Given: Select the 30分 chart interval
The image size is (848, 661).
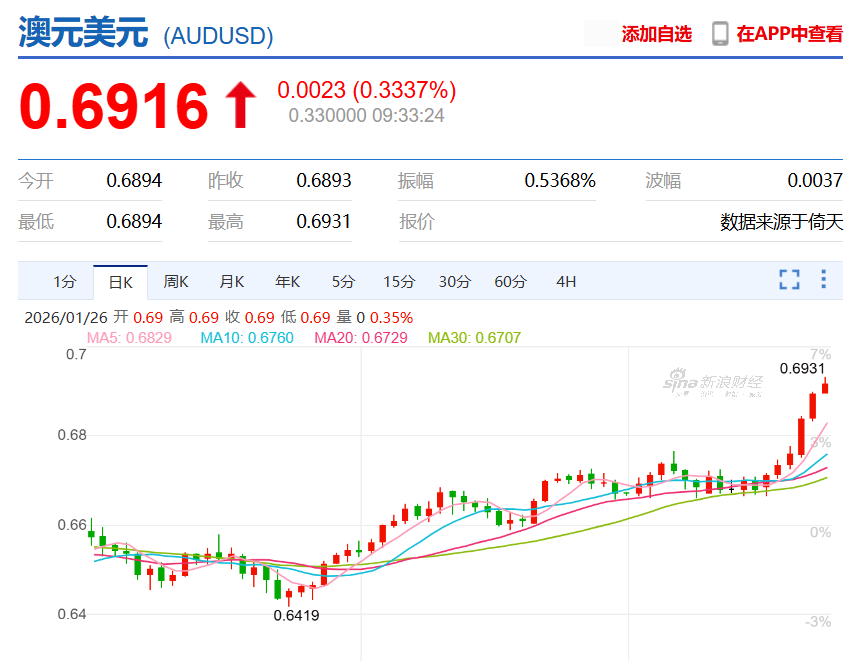Looking at the screenshot, I should 455,282.
